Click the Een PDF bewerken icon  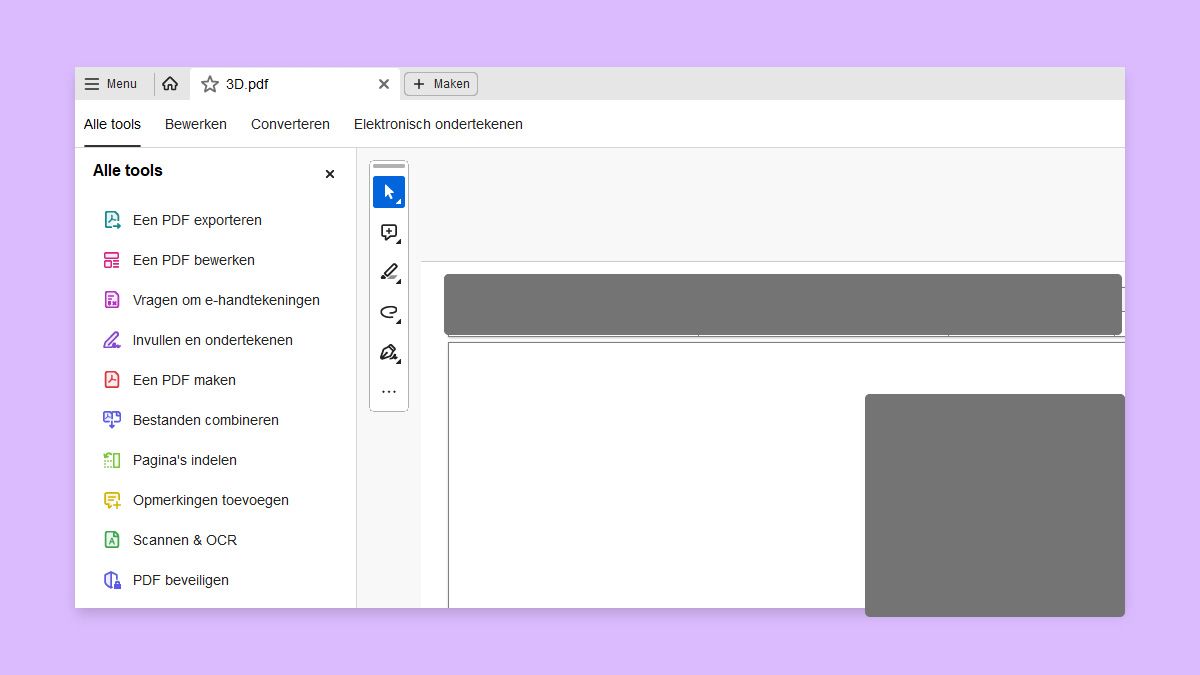112,260
